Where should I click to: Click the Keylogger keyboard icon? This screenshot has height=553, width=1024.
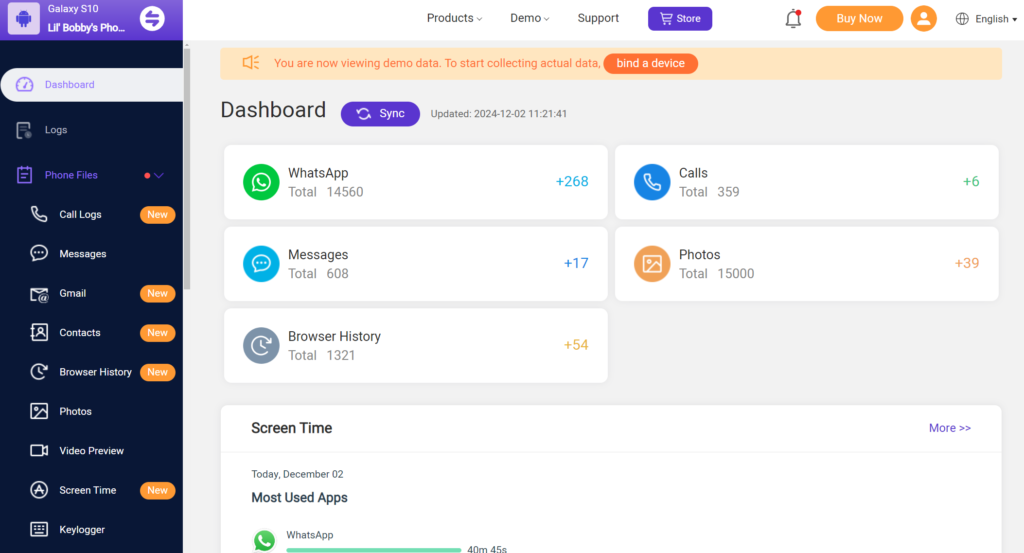click(x=39, y=529)
